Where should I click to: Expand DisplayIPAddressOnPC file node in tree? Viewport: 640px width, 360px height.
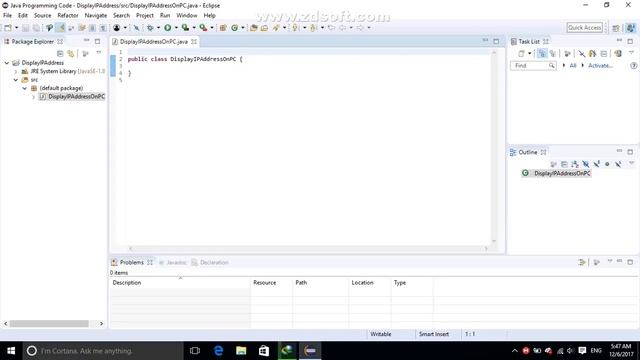point(33,97)
